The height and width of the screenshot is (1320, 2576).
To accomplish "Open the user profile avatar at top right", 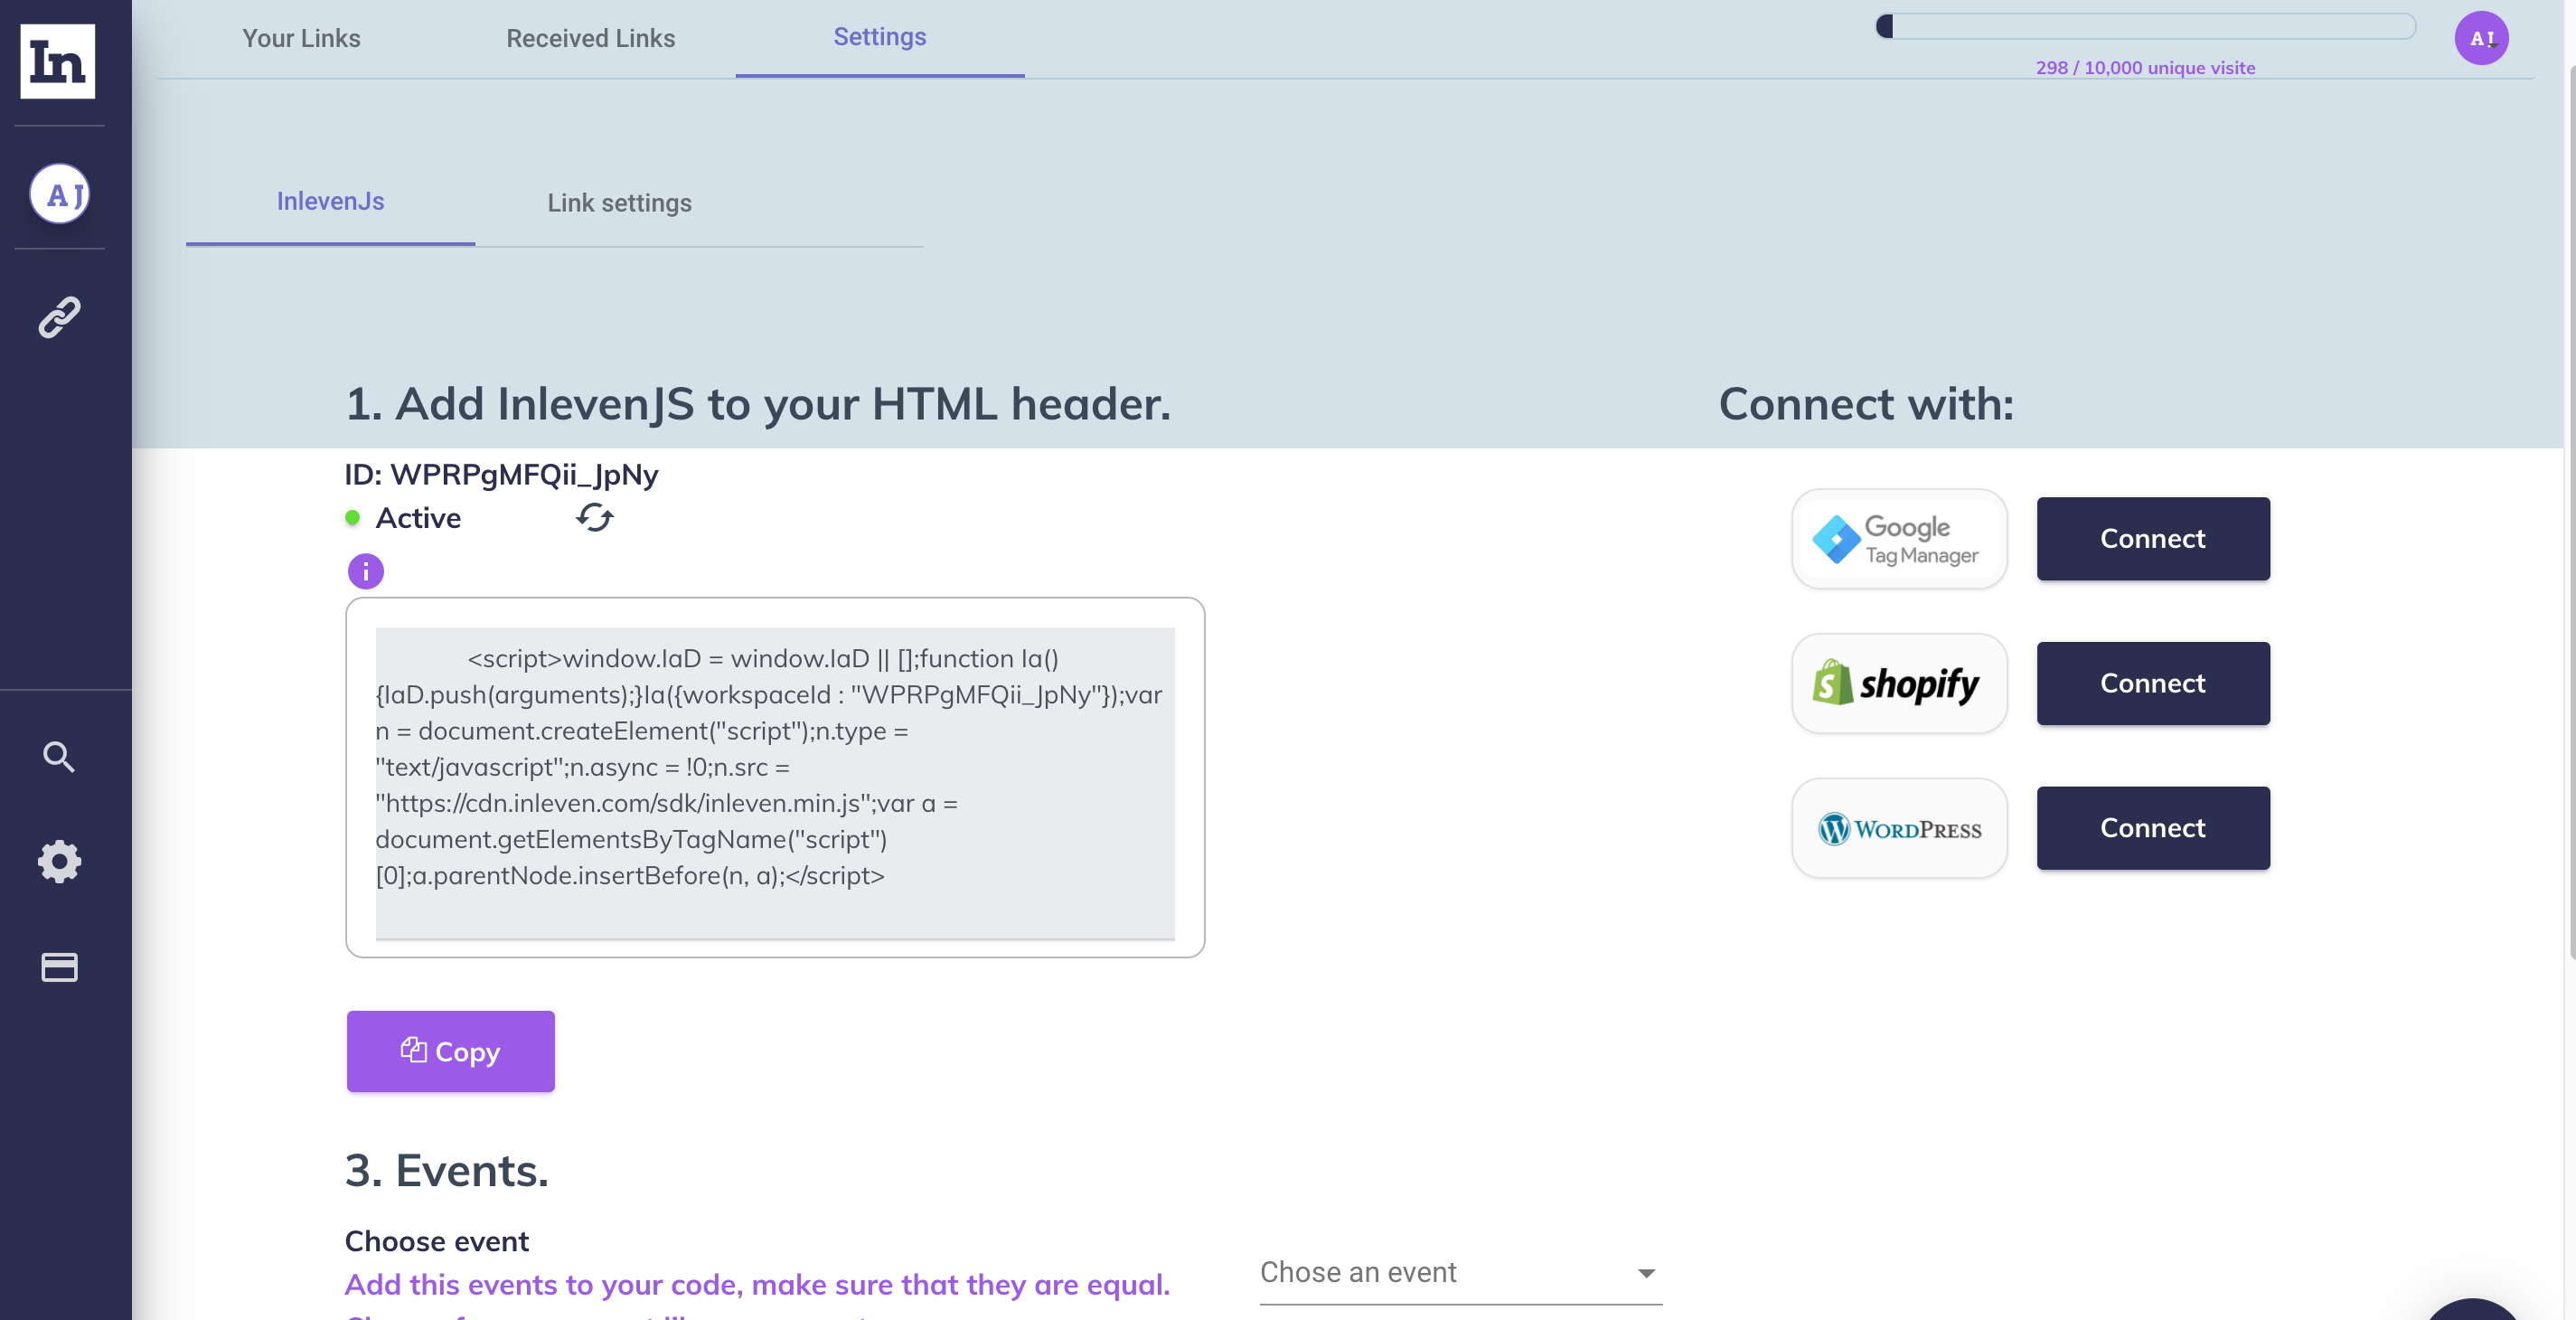I will click(2481, 38).
